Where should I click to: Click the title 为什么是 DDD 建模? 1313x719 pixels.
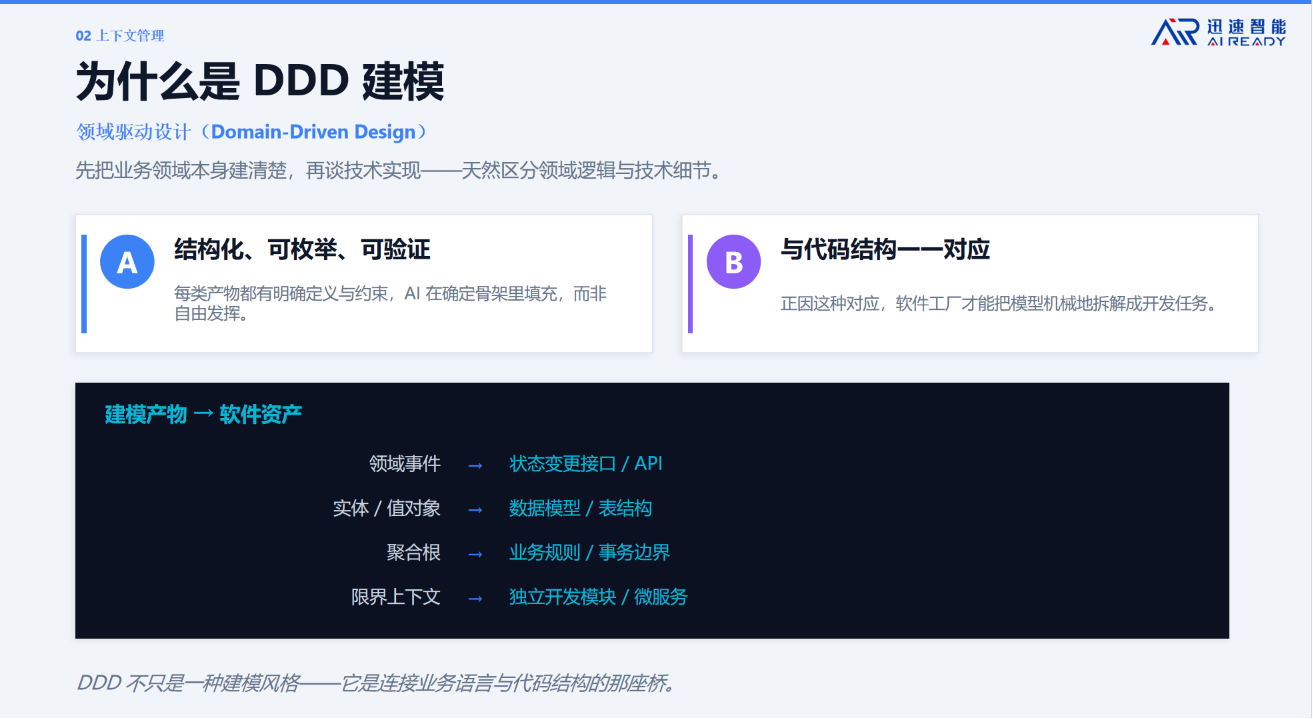tap(260, 82)
